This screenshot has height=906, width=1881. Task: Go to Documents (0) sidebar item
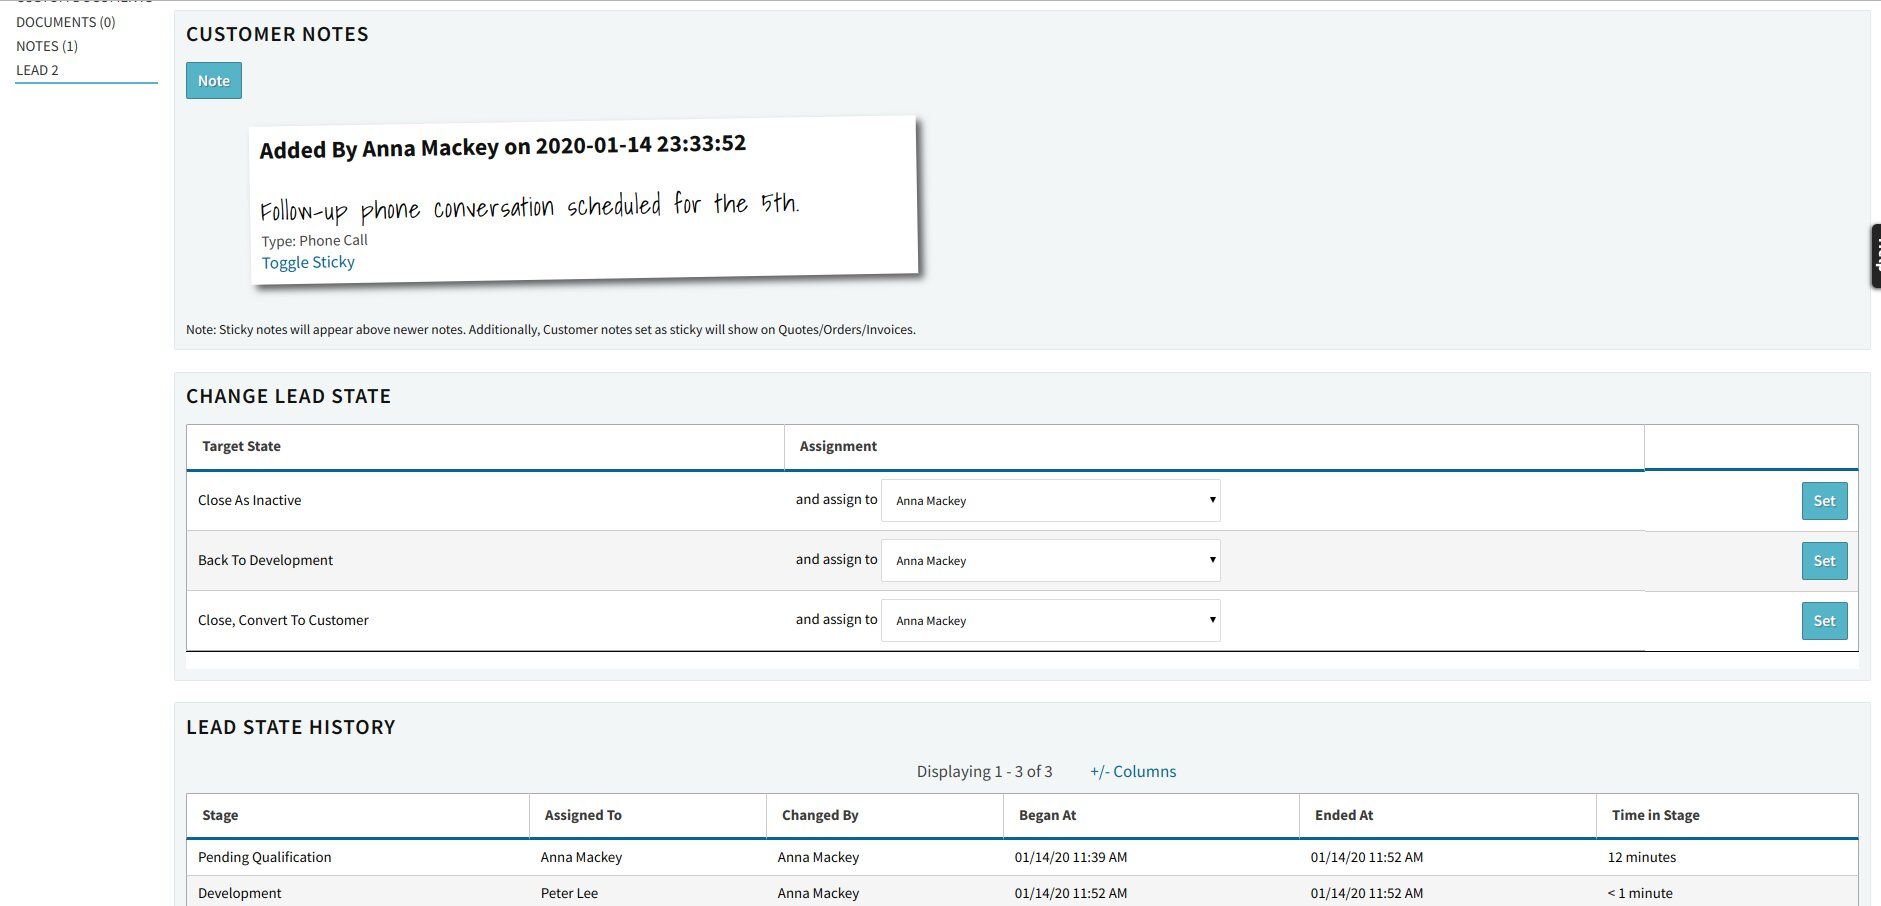(66, 22)
